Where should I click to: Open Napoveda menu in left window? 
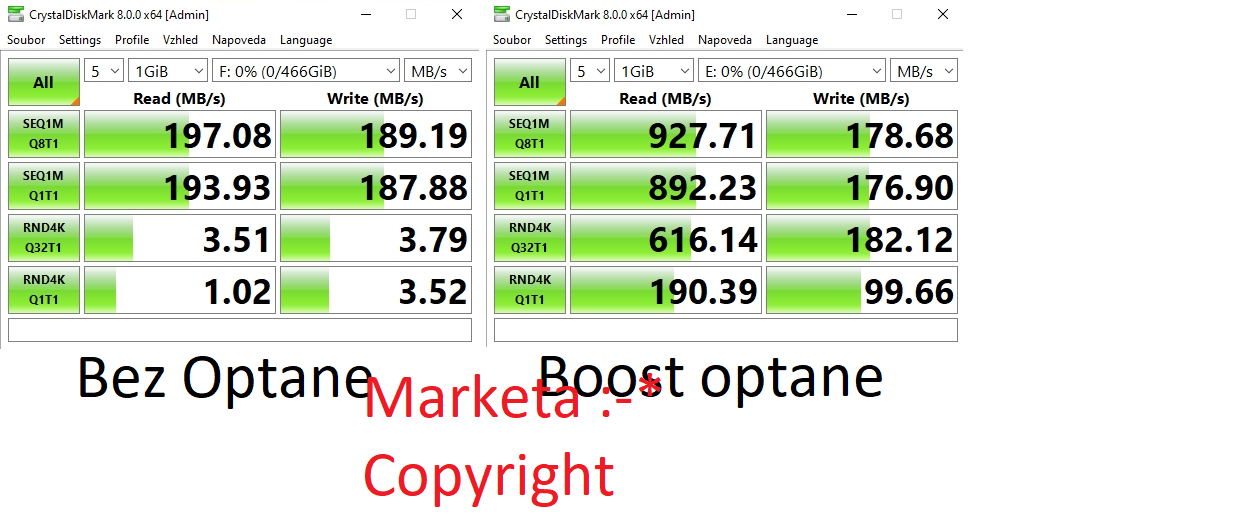pyautogui.click(x=239, y=40)
